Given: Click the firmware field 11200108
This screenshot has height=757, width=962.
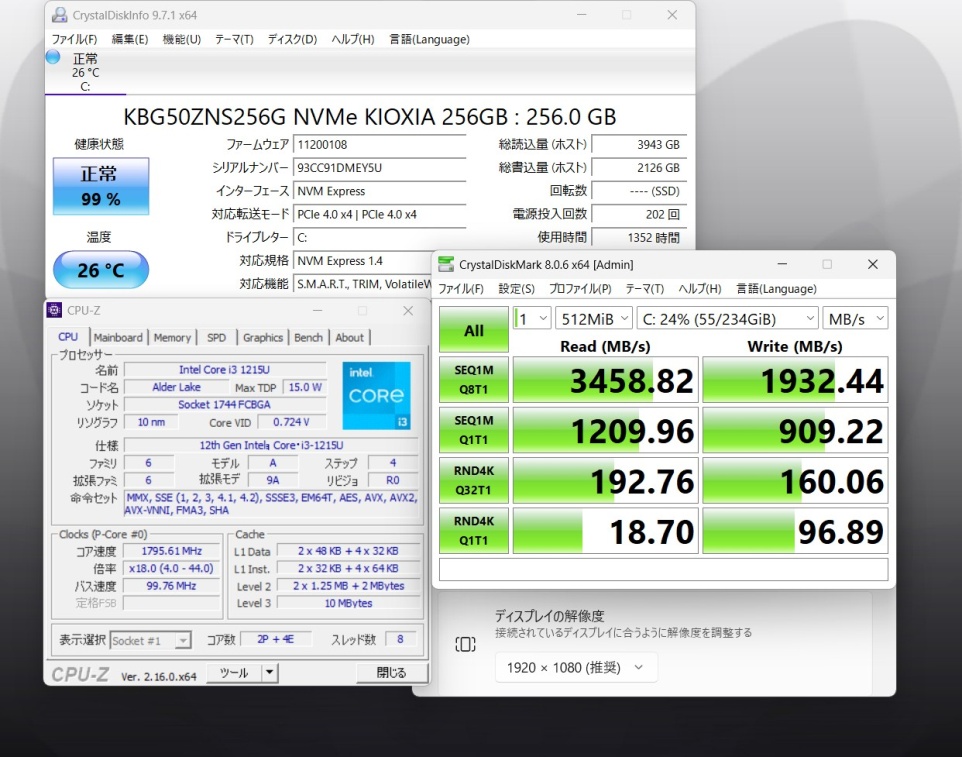Looking at the screenshot, I should pos(379,145).
